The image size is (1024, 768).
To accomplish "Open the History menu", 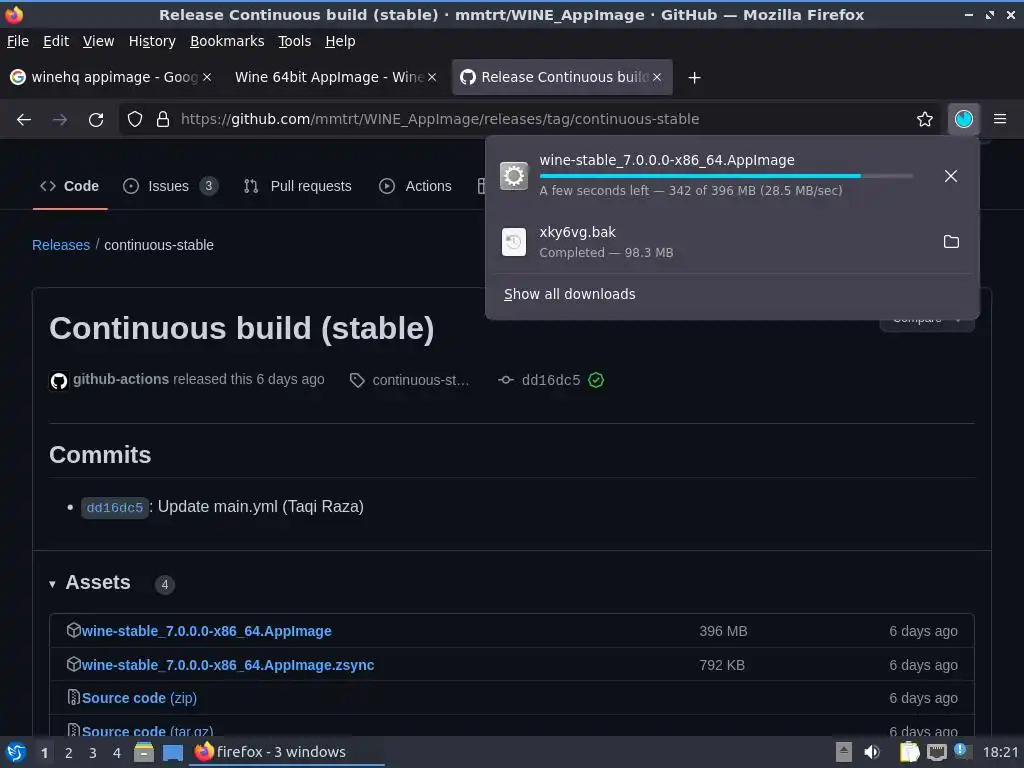I will [x=152, y=41].
